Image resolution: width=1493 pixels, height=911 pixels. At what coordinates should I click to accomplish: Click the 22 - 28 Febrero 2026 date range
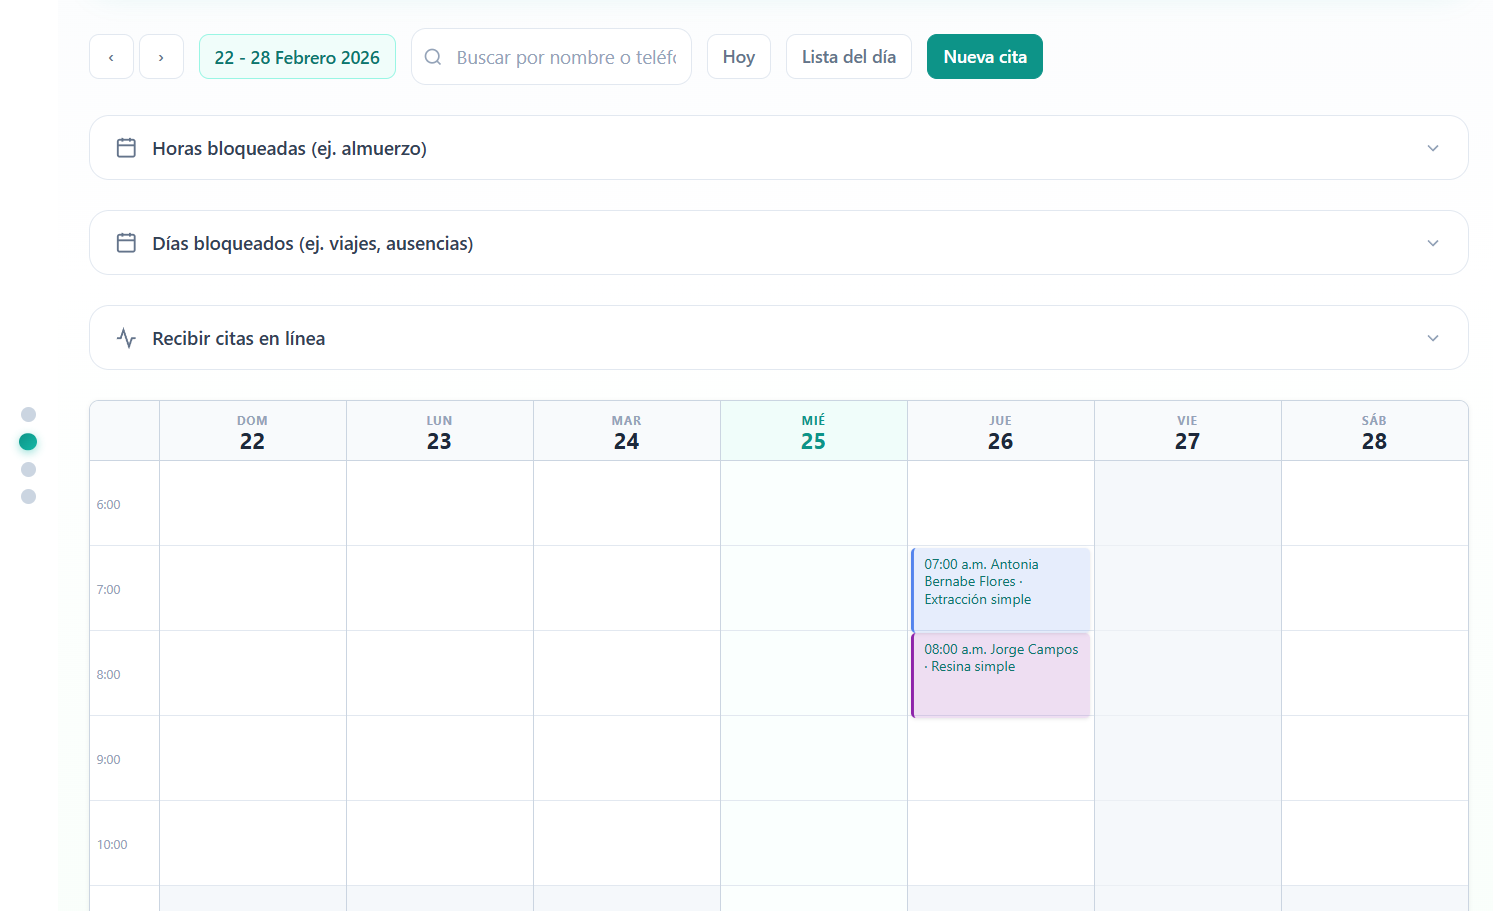297,56
